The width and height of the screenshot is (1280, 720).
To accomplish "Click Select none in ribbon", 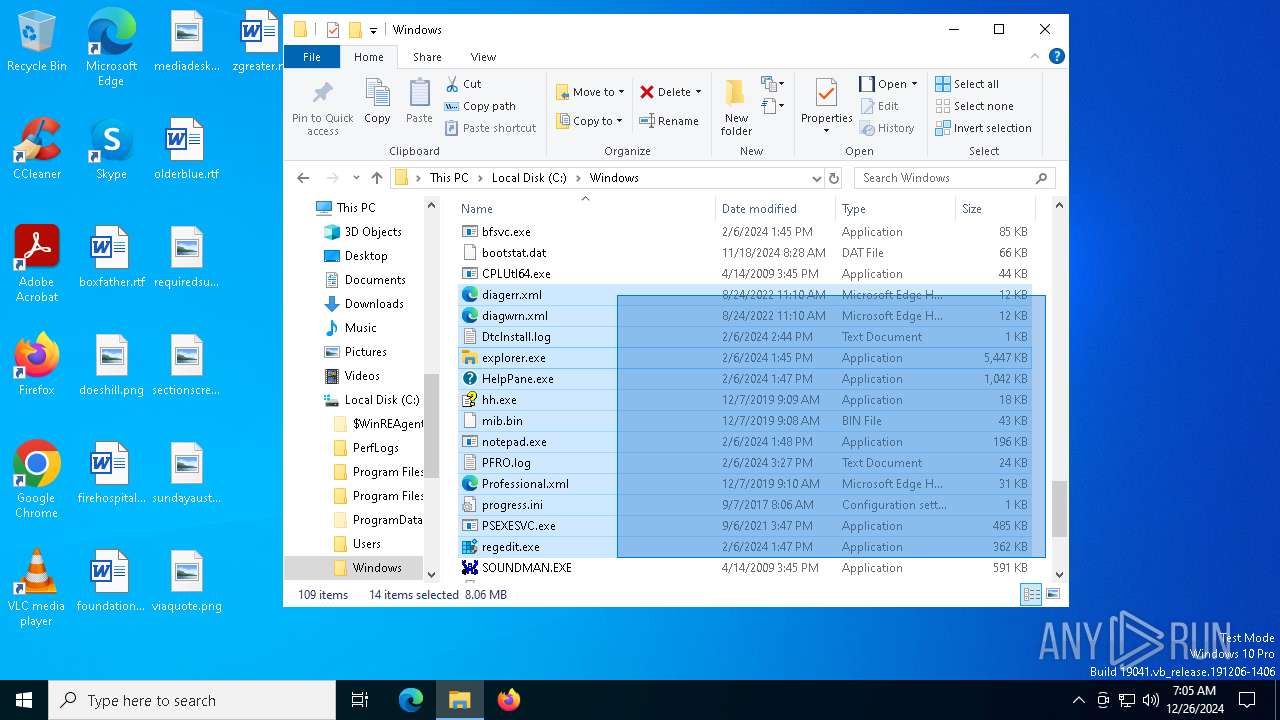I will coord(974,106).
